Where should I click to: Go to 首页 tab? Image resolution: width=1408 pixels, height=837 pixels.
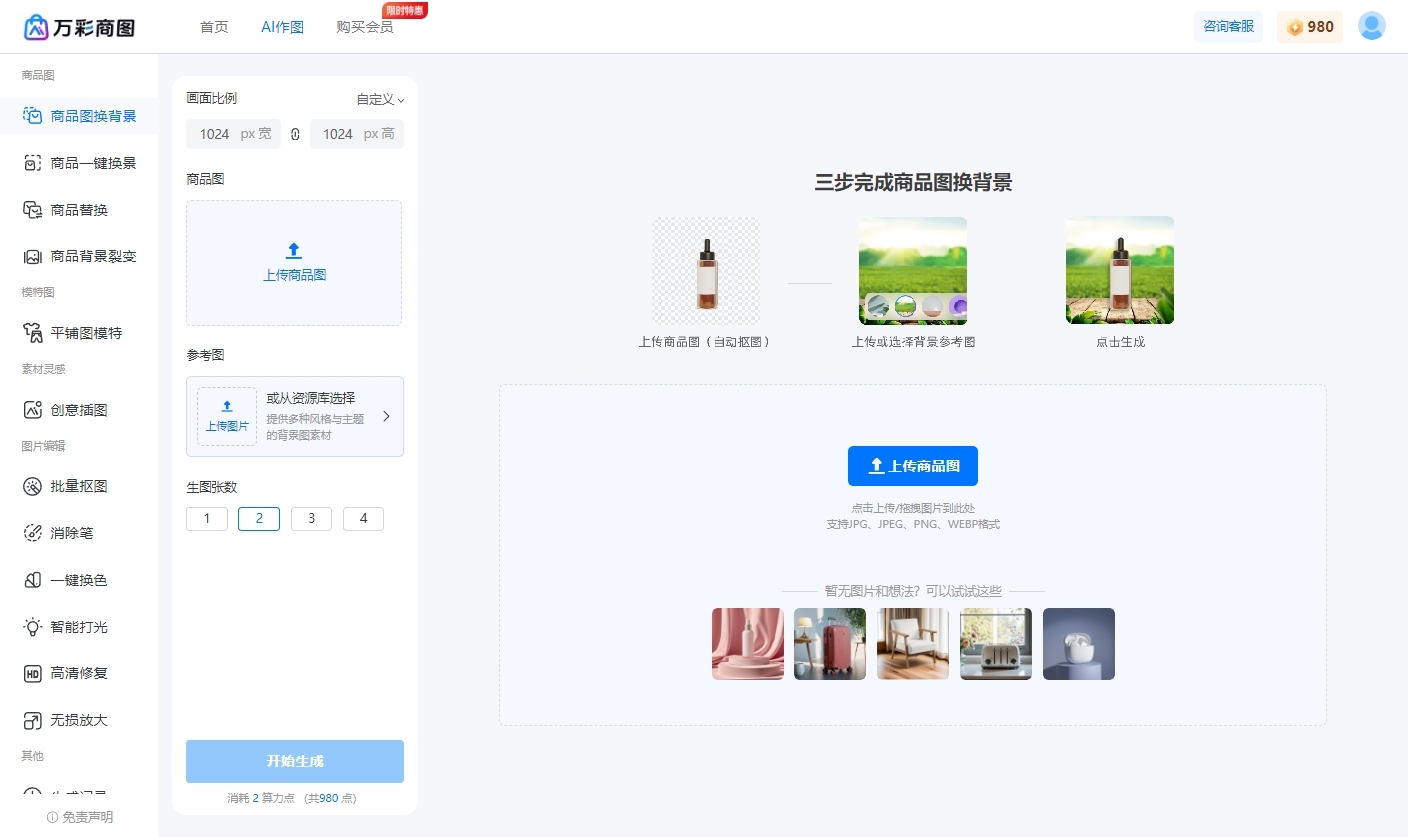click(x=214, y=27)
